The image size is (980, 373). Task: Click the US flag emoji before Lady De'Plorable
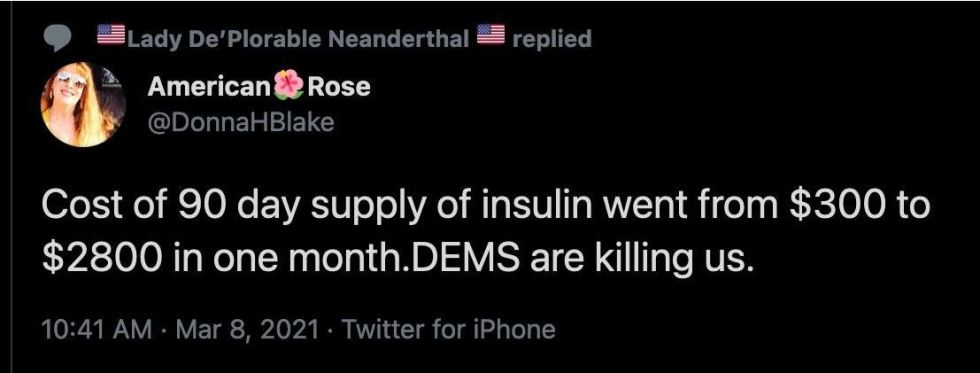(111, 34)
